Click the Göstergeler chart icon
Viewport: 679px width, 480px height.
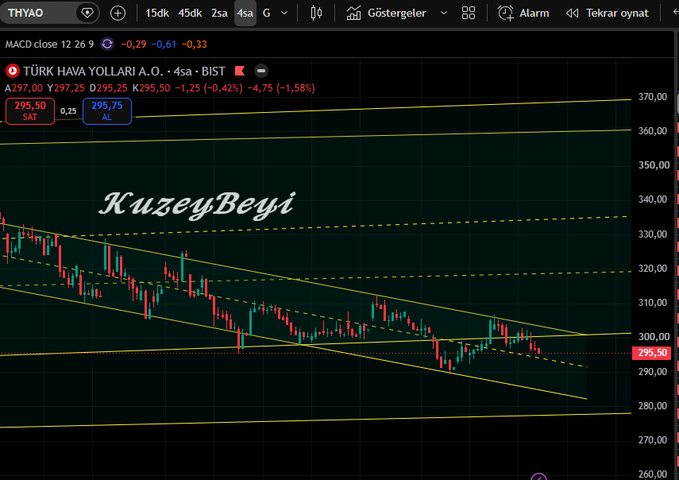click(x=354, y=13)
